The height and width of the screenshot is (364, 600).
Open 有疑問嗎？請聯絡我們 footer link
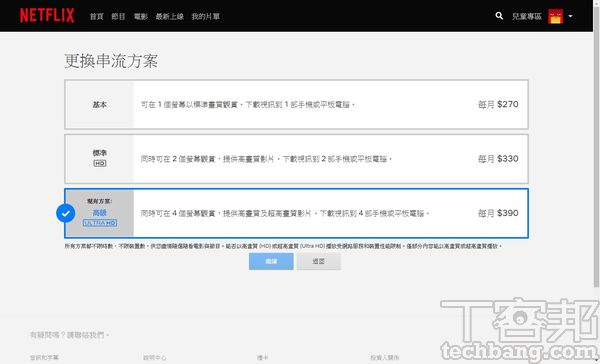pyautogui.click(x=70, y=335)
